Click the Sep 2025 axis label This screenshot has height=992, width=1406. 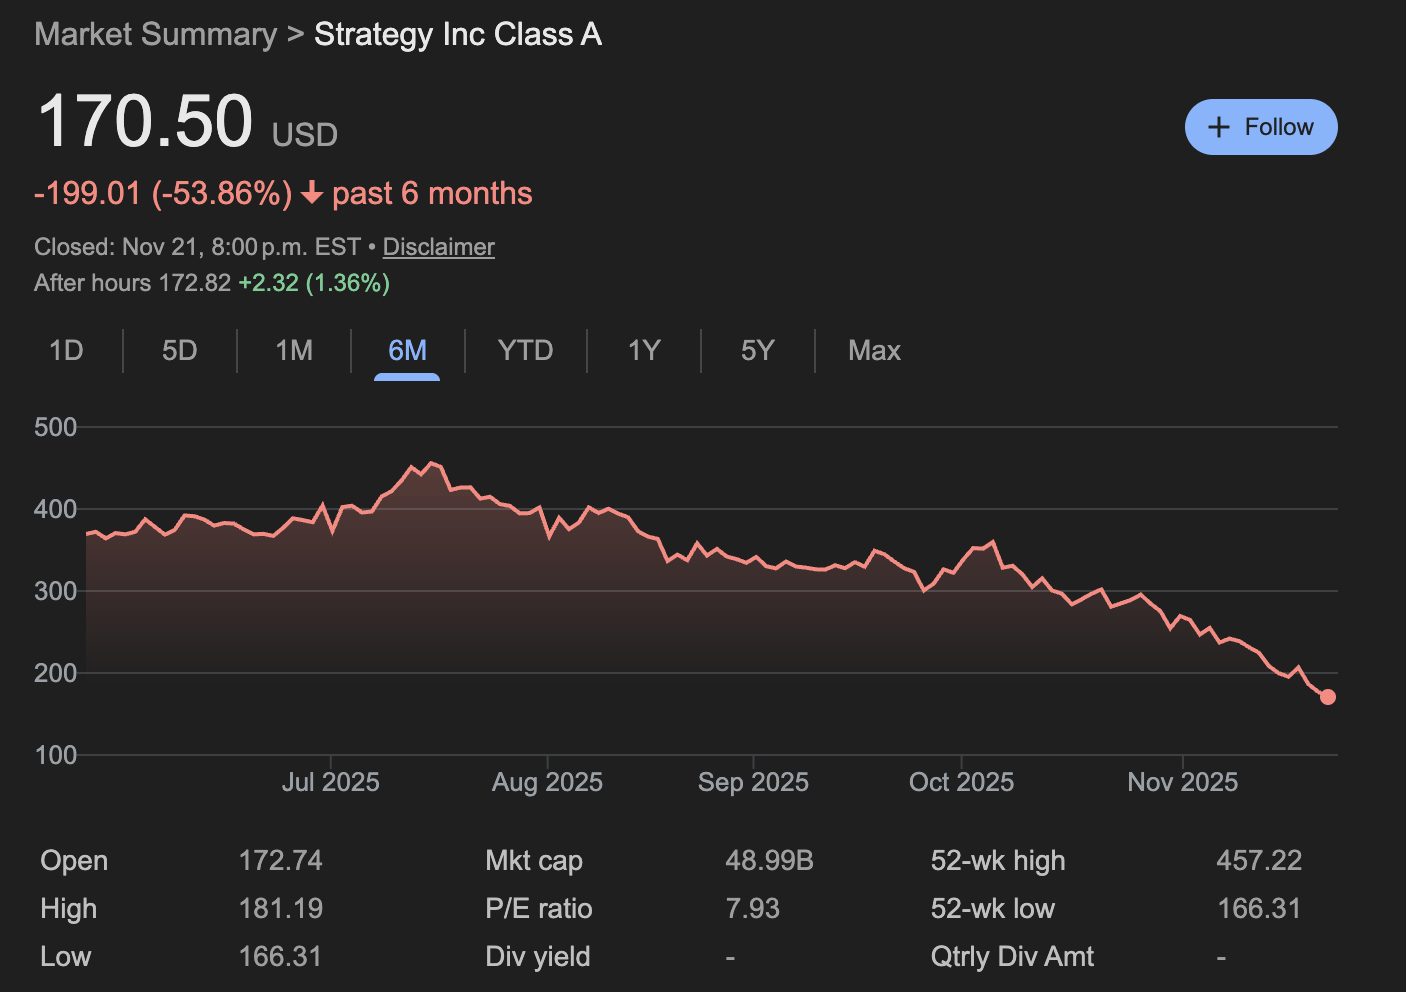click(x=753, y=782)
